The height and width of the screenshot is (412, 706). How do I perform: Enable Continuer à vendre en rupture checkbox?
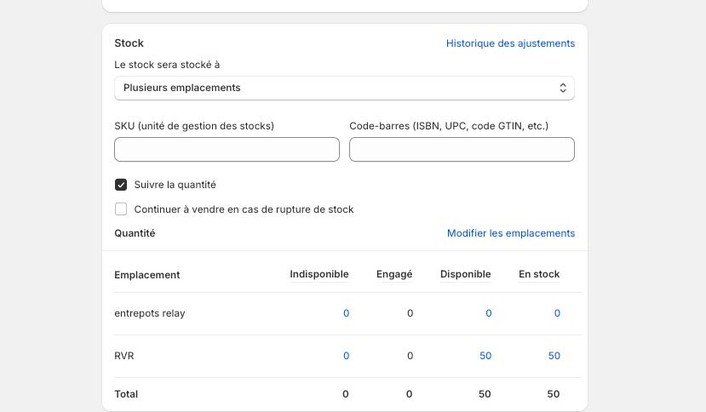tap(121, 209)
